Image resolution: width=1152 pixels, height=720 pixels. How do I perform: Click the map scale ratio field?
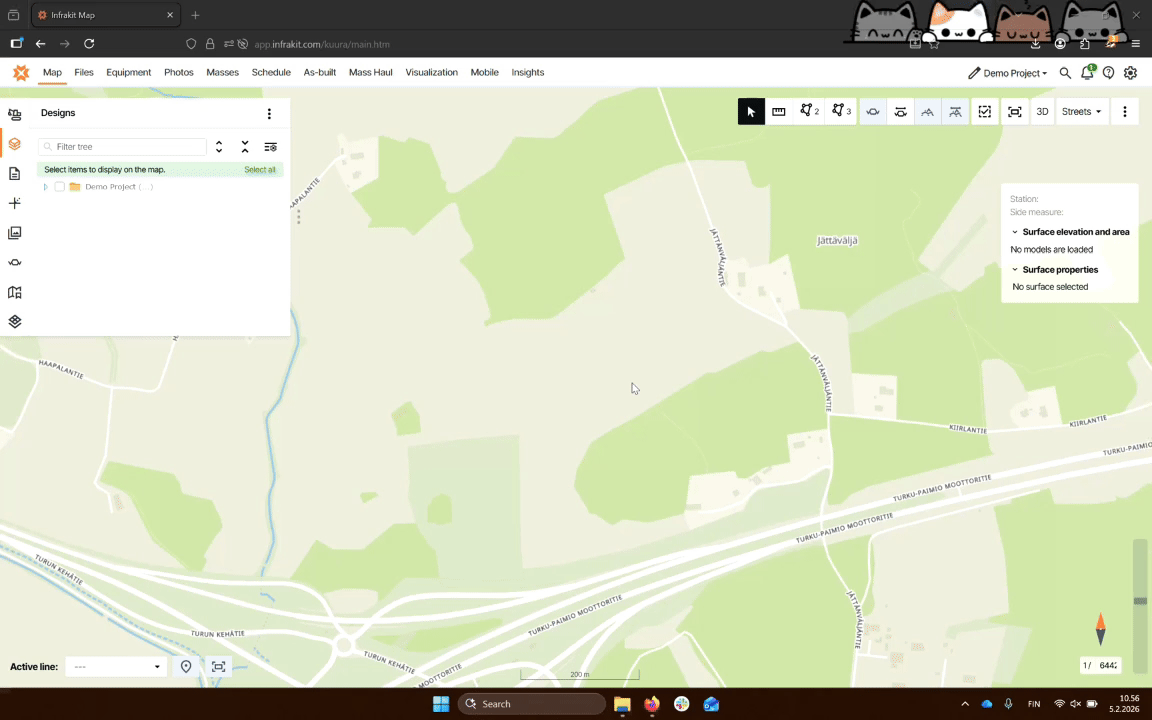[x=1100, y=666]
